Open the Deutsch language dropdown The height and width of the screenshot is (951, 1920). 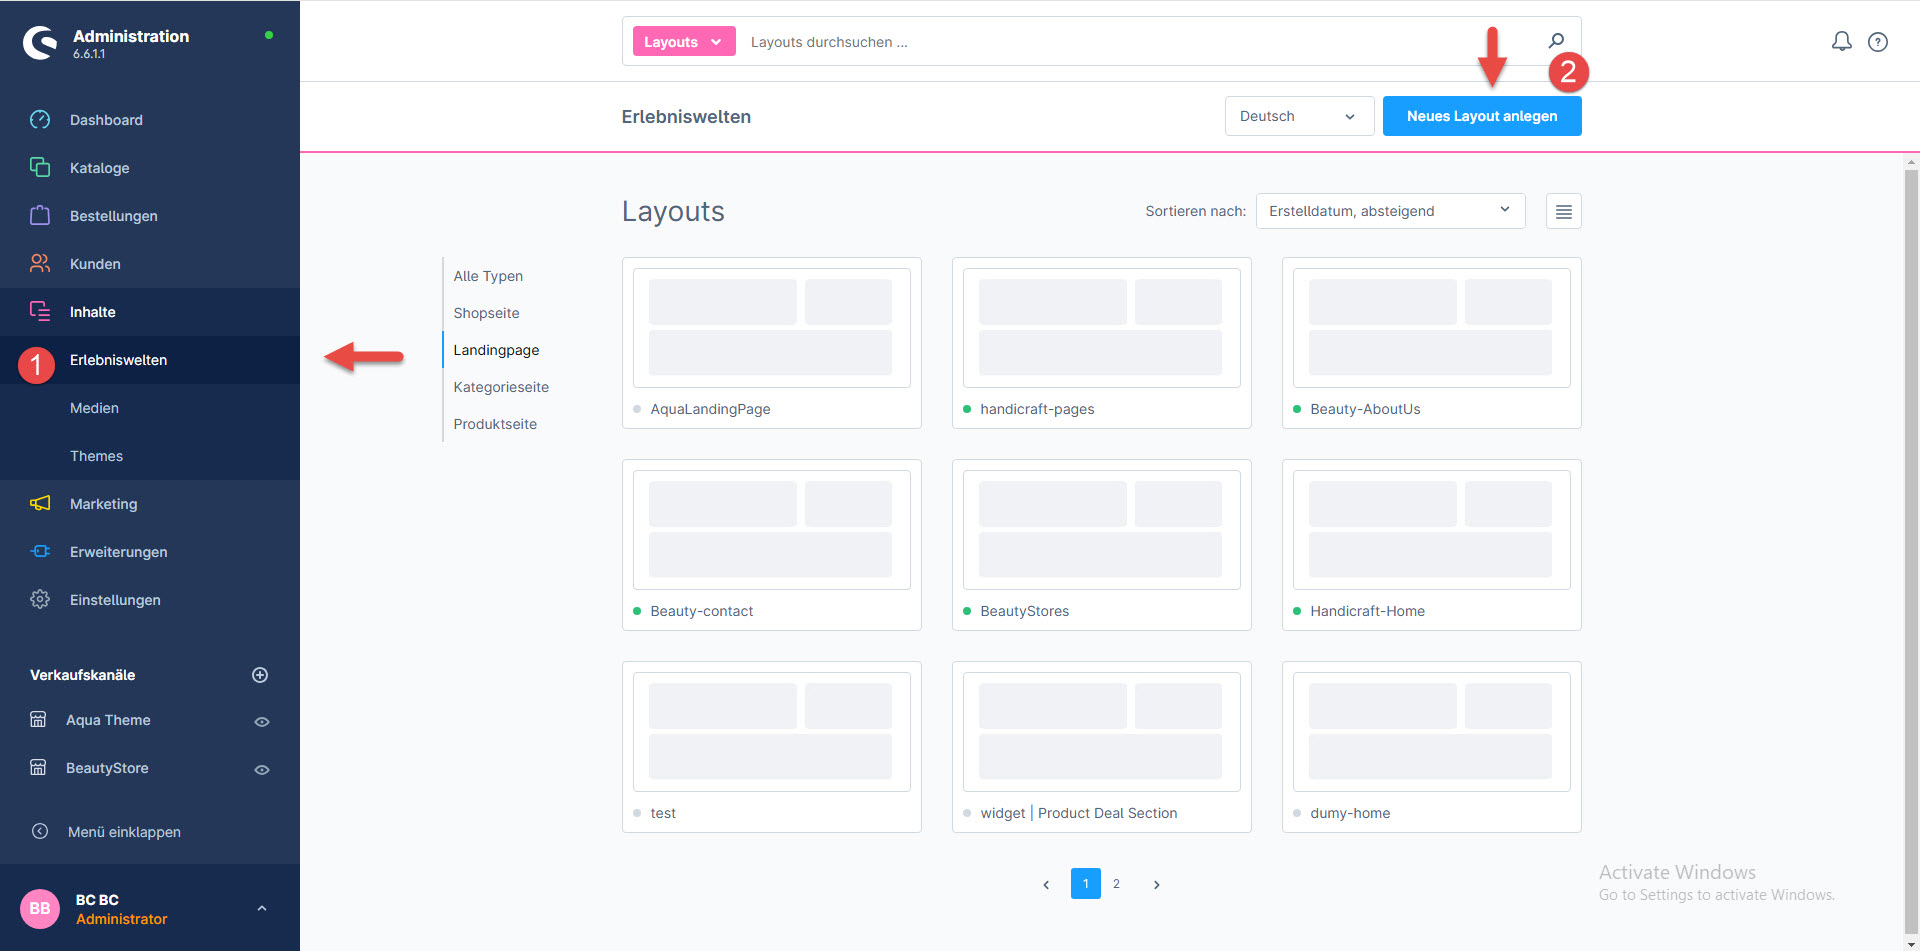(x=1298, y=116)
